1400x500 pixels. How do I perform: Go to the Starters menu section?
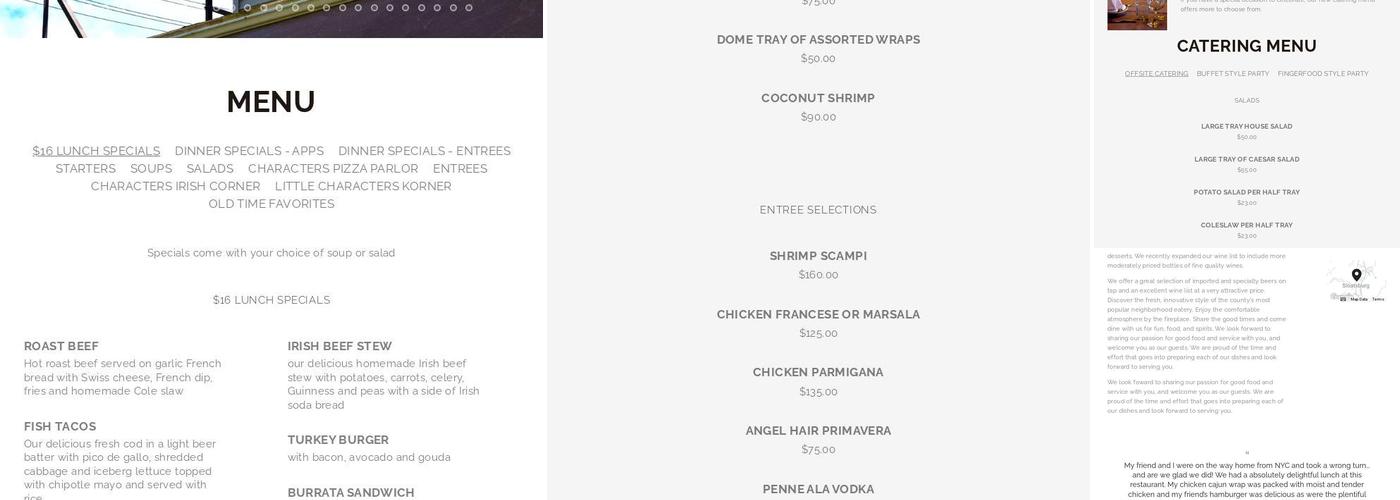85,169
